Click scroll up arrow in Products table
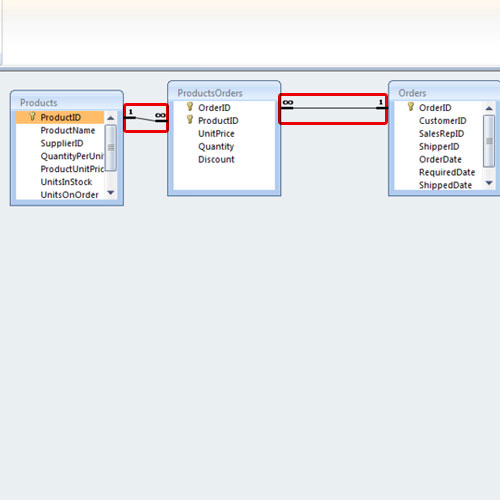 point(111,118)
